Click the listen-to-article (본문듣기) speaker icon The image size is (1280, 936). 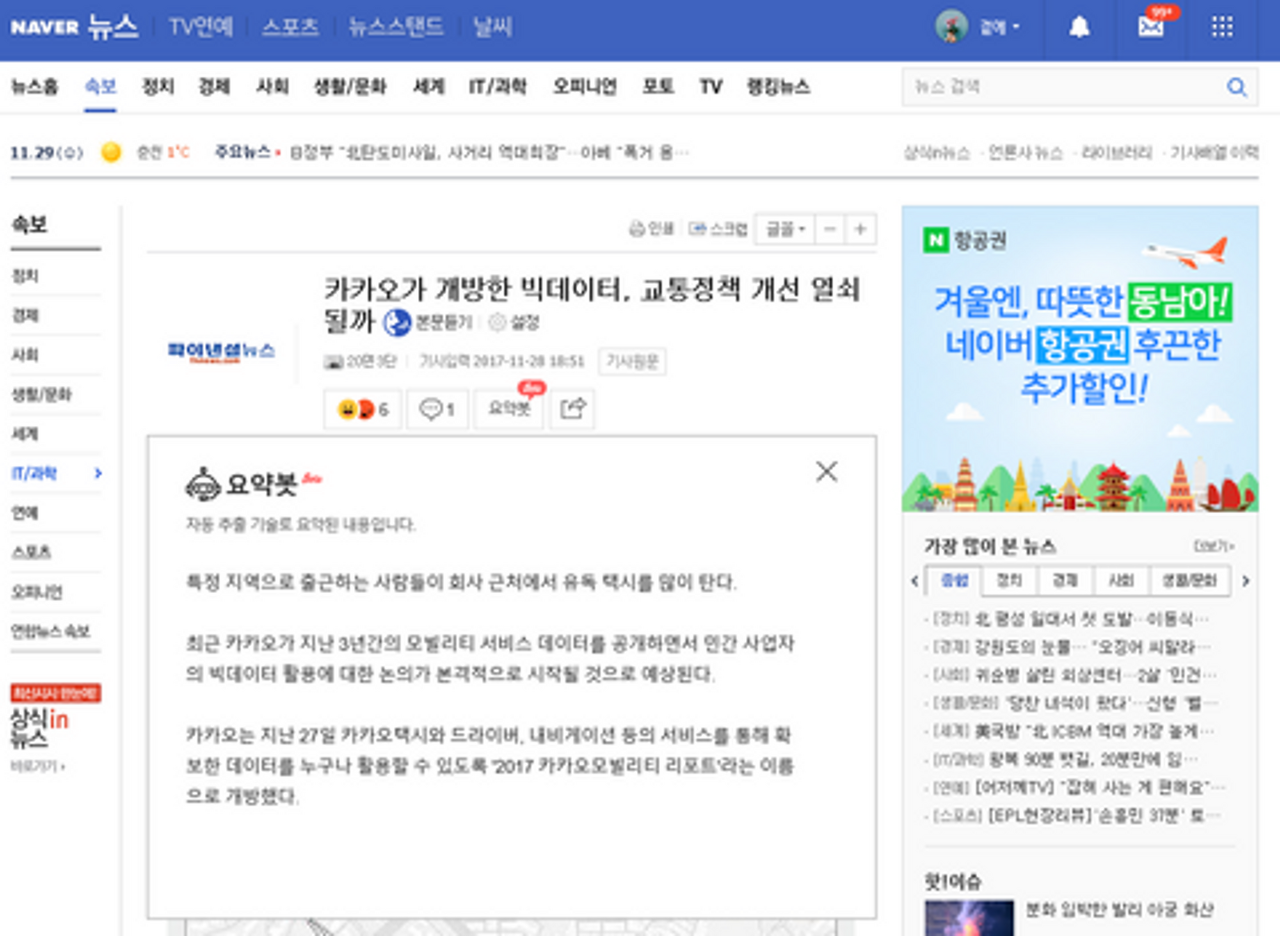coord(397,322)
